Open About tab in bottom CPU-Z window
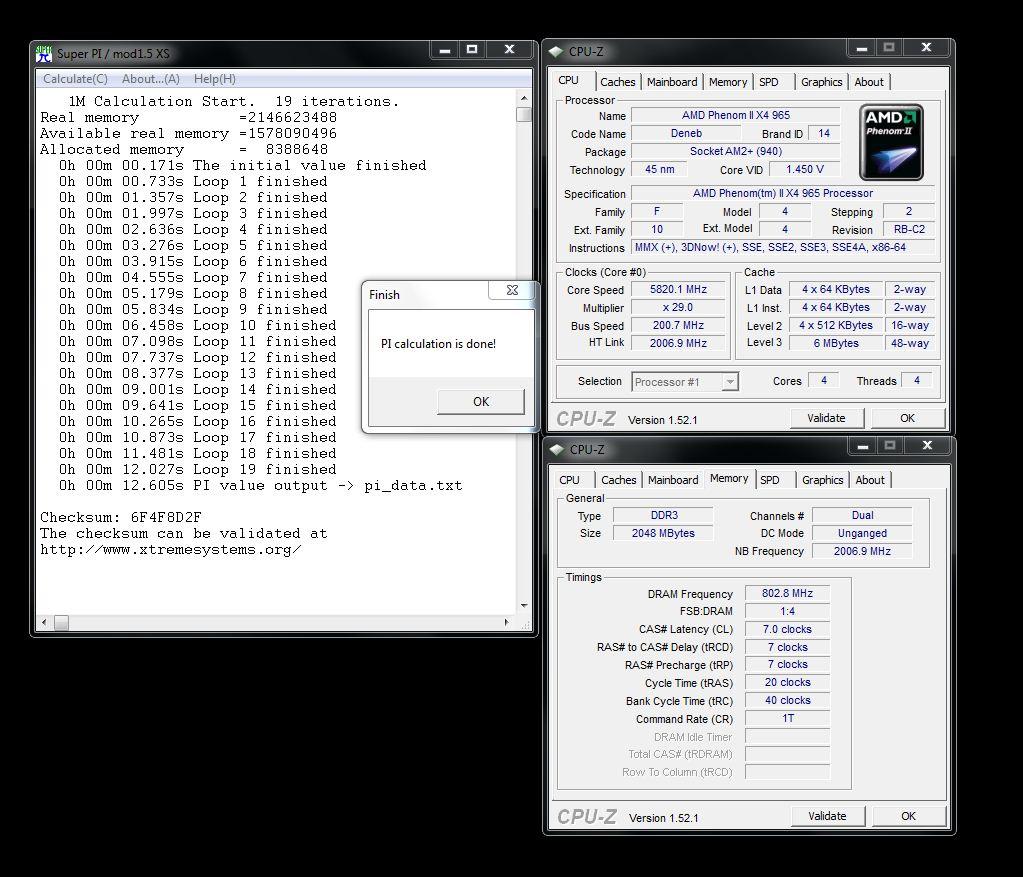Image resolution: width=1023 pixels, height=877 pixels. click(870, 480)
